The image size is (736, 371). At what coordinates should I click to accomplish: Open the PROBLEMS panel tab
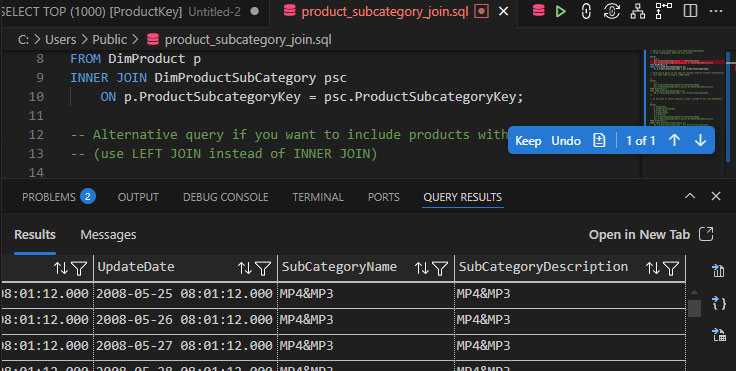(48, 197)
